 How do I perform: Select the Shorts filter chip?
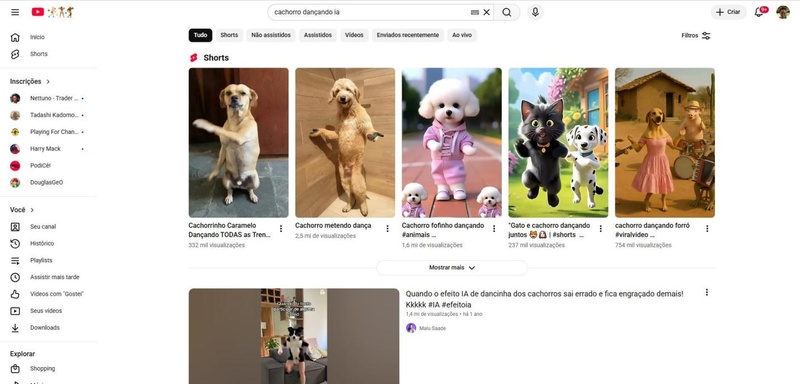pyautogui.click(x=229, y=35)
